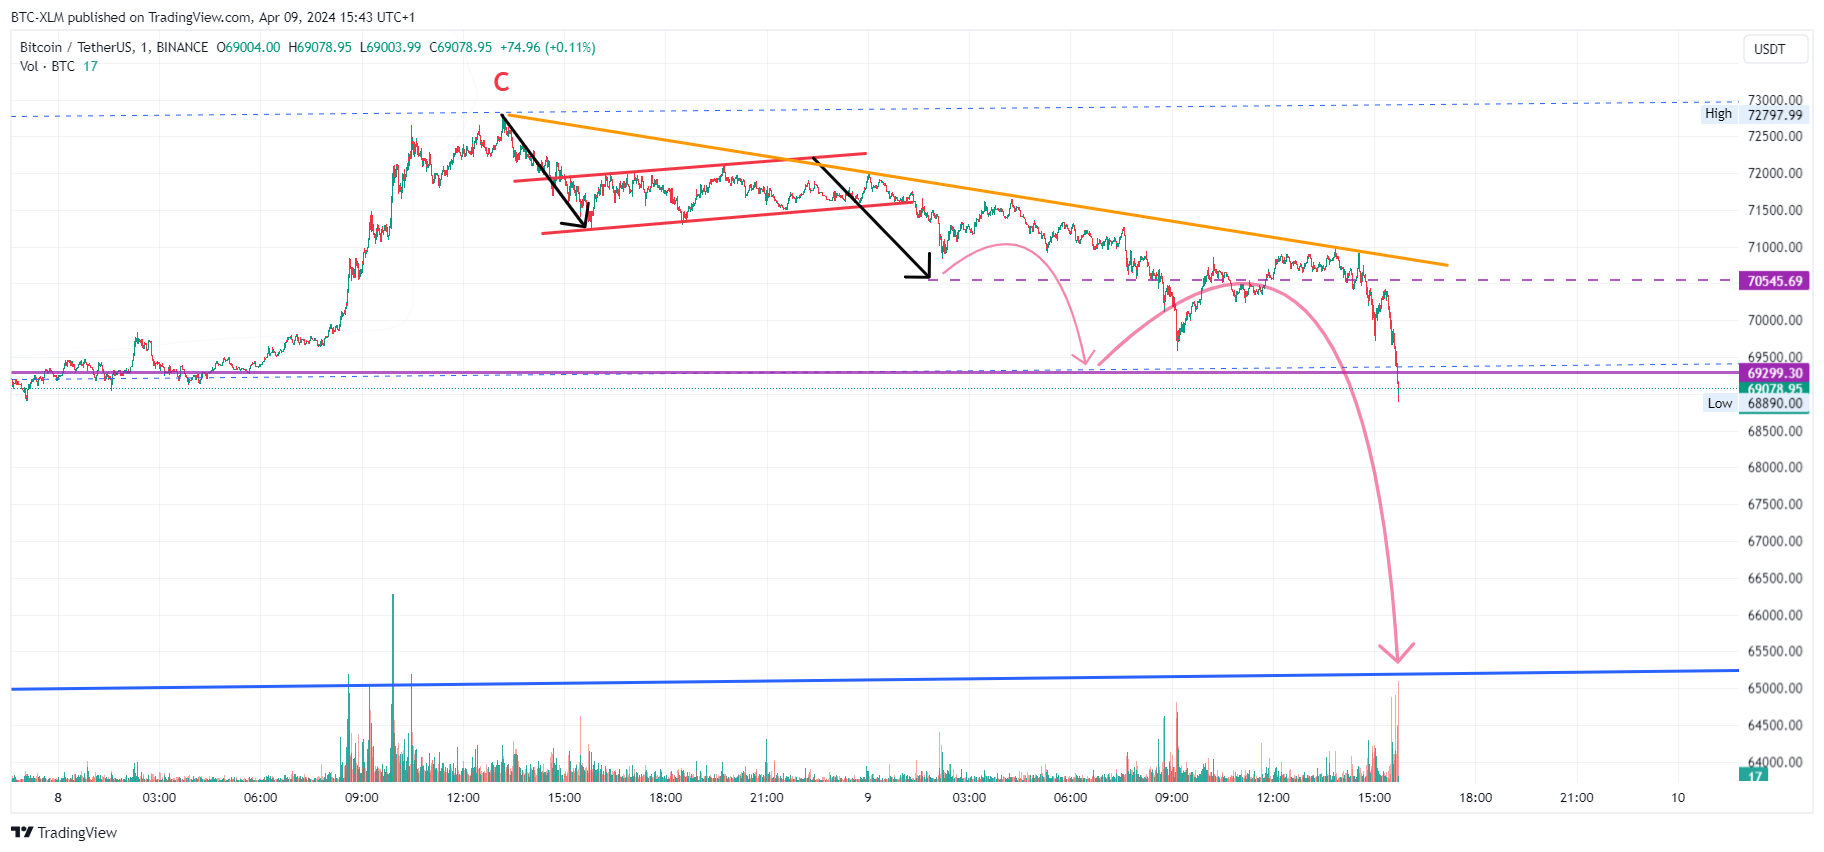The width and height of the screenshot is (1824, 852).
Task: Click the 64500.00 price axis label
Action: coord(1774,725)
